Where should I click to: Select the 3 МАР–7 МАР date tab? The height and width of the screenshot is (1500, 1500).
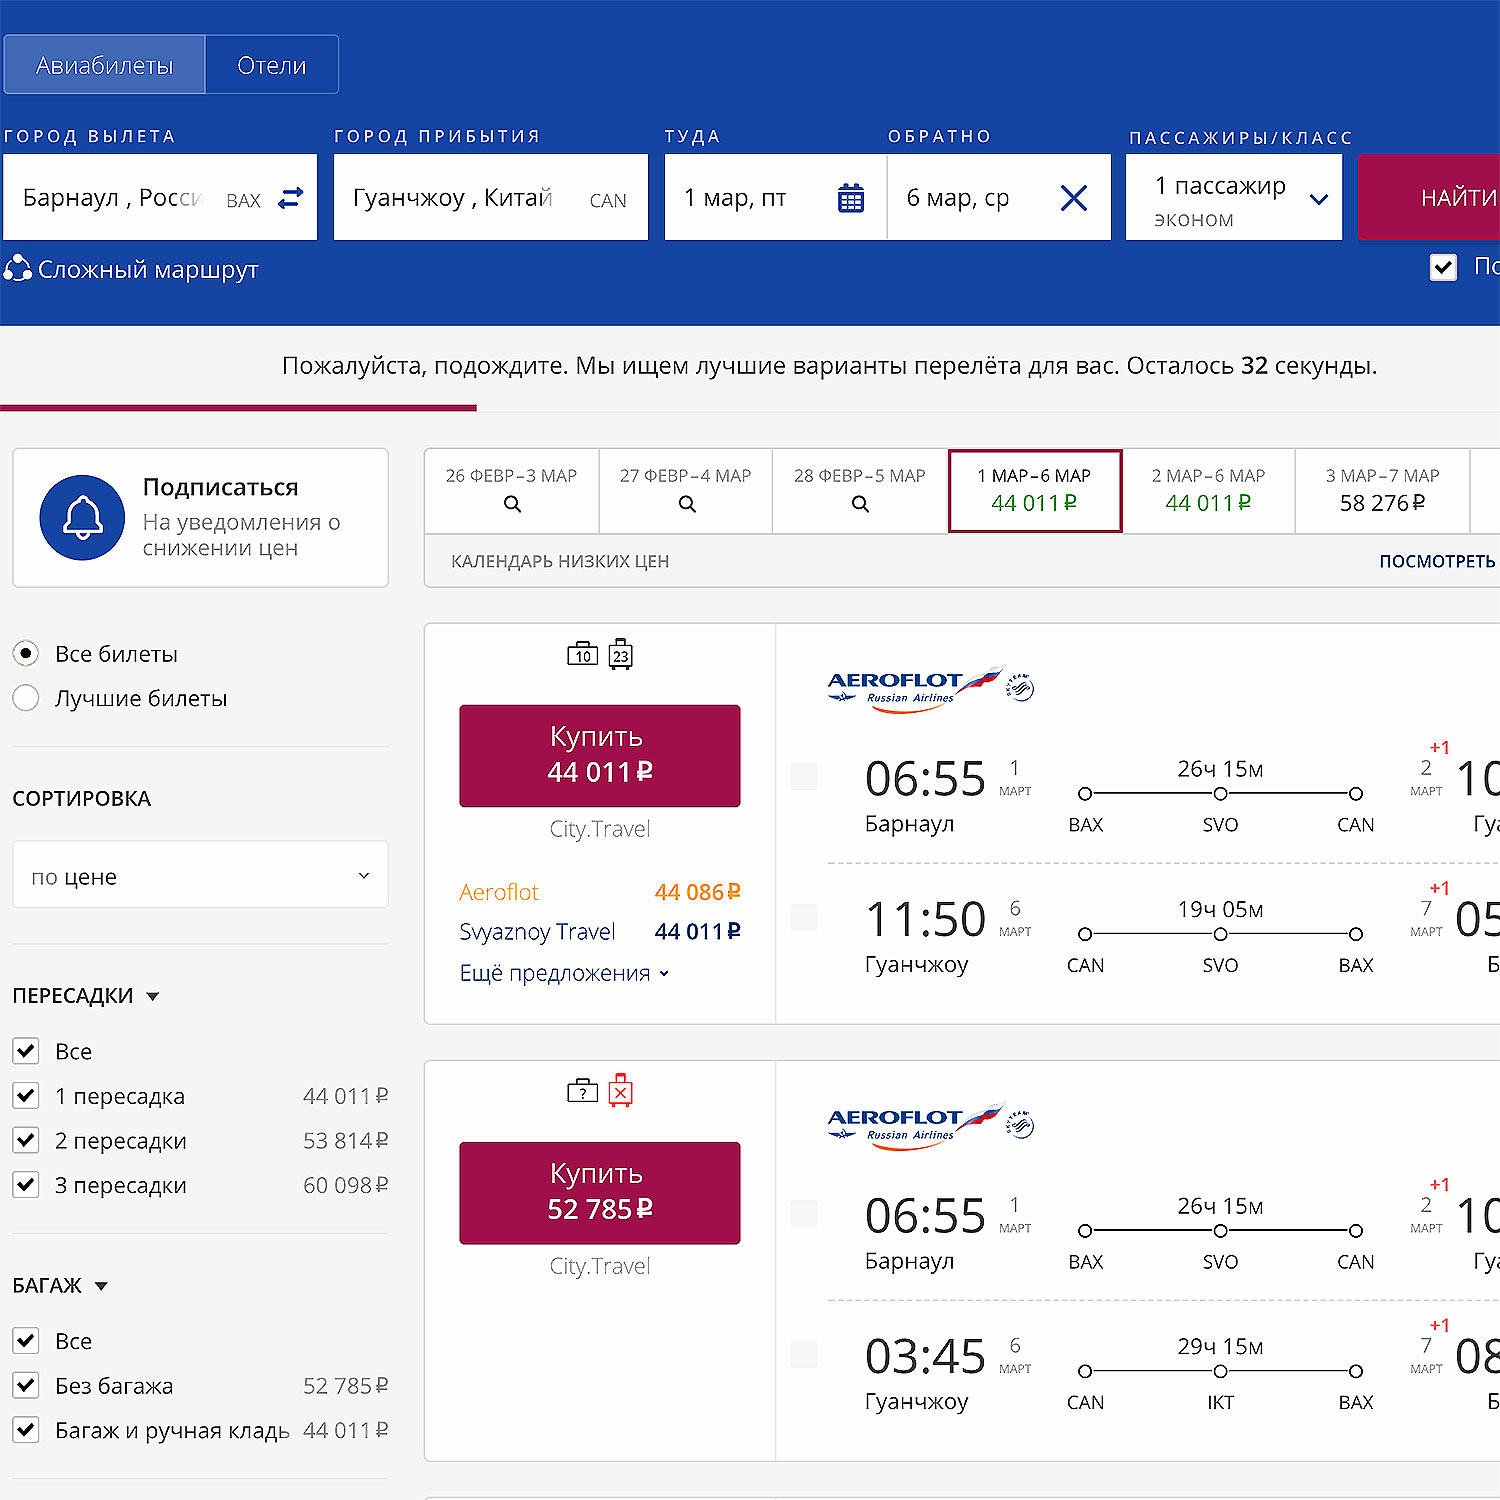[1382, 490]
